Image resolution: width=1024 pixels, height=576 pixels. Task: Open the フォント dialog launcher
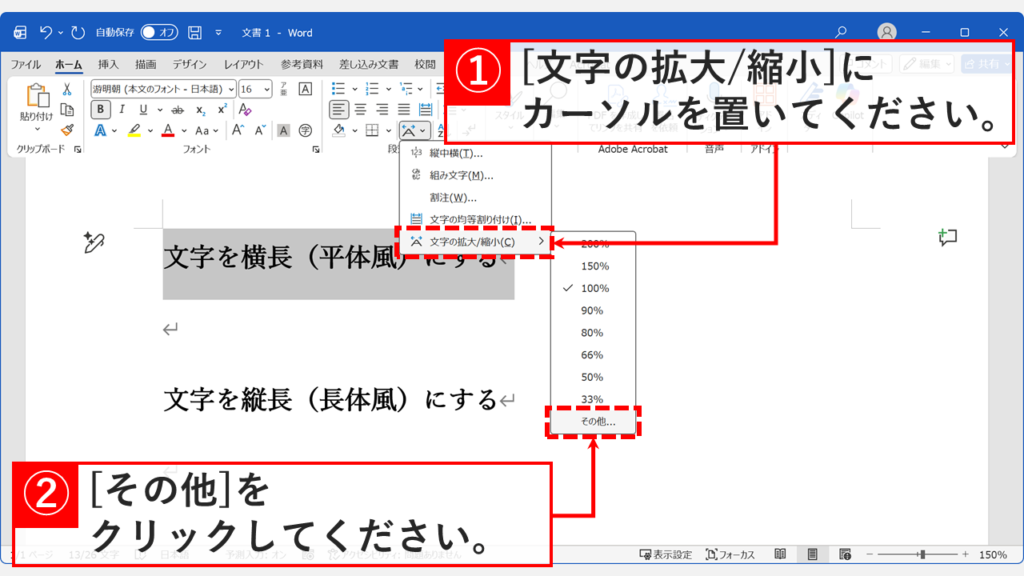tap(316, 148)
